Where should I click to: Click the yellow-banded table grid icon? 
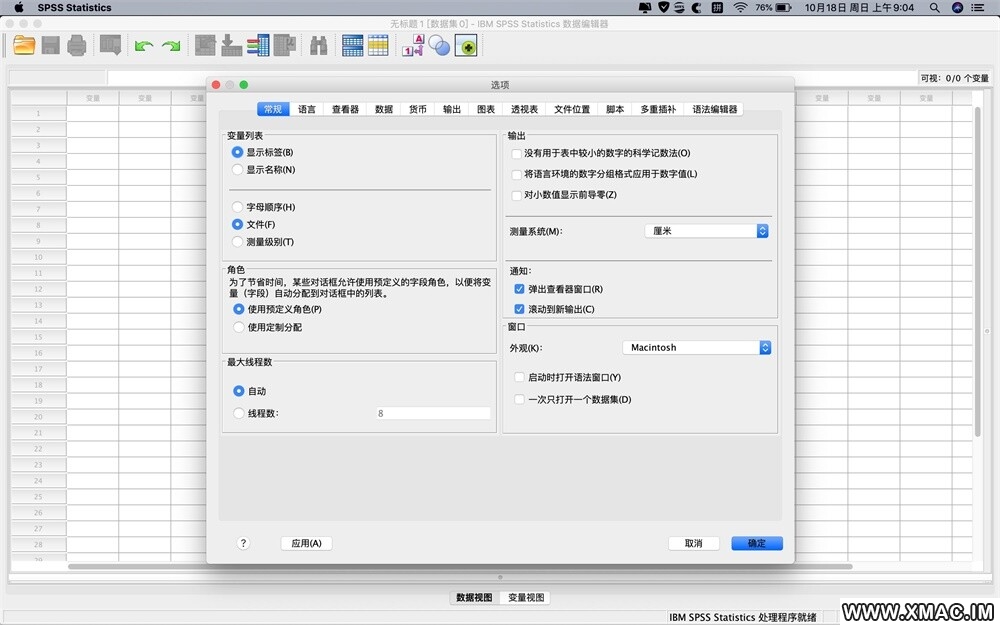(378, 45)
